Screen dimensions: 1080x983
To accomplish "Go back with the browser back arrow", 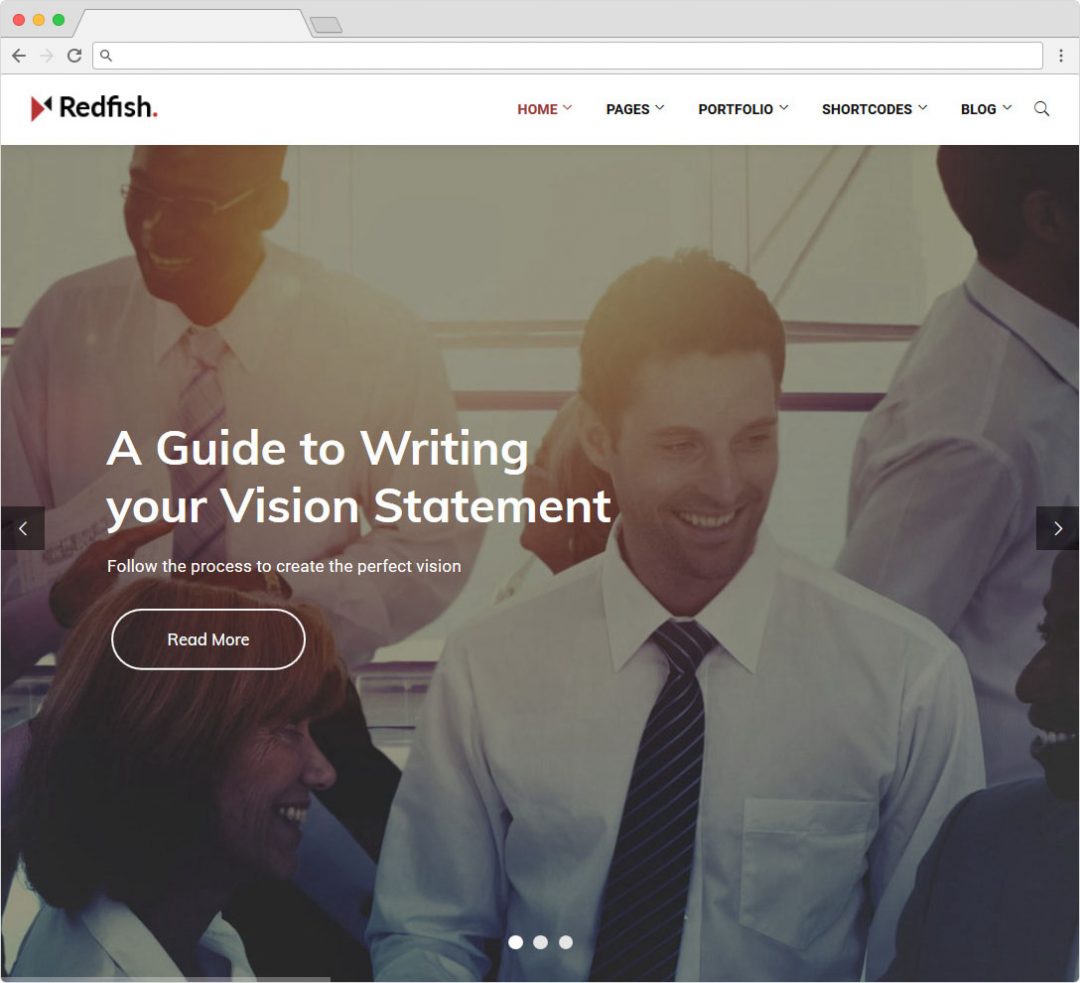I will click(19, 56).
